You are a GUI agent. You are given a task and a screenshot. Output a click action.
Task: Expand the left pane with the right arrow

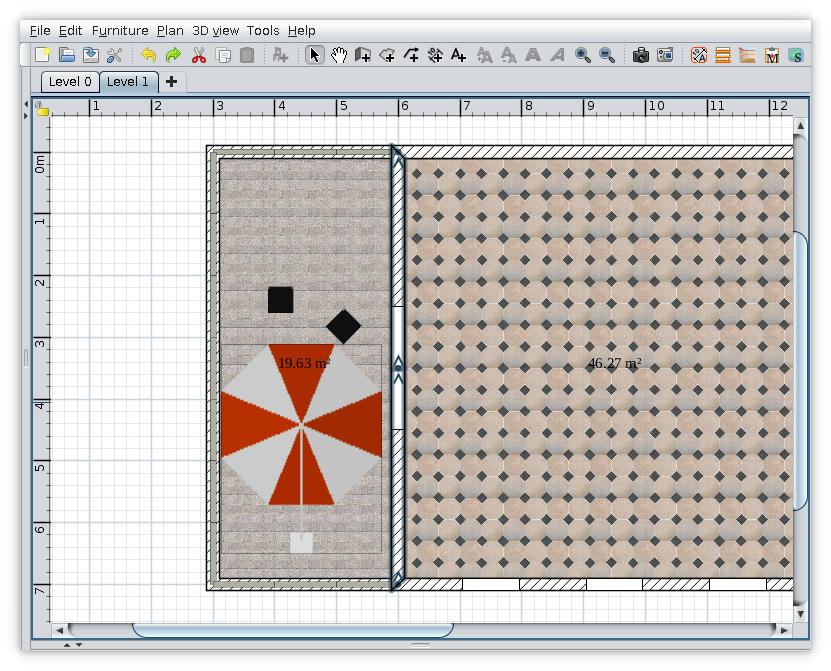[26, 116]
